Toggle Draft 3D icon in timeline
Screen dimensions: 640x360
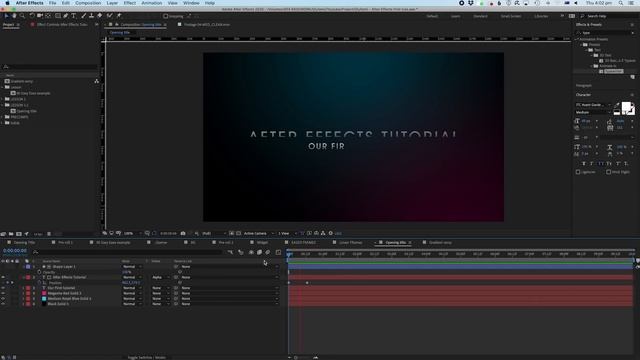(241, 253)
